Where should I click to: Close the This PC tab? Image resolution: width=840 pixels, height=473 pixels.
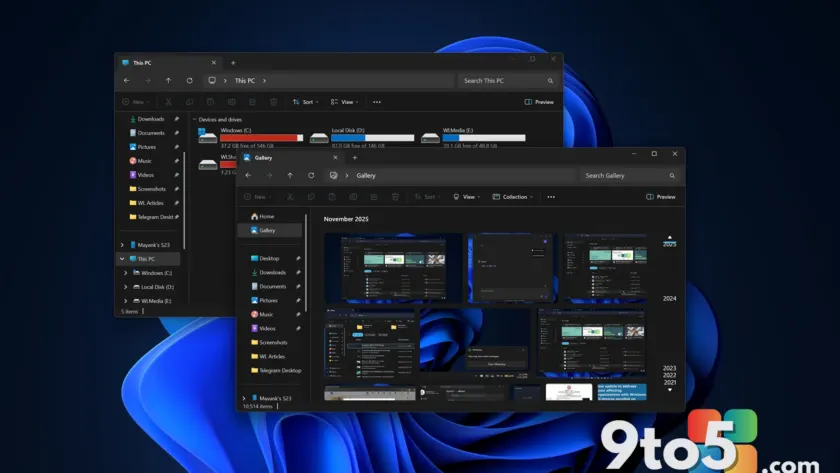click(x=214, y=63)
